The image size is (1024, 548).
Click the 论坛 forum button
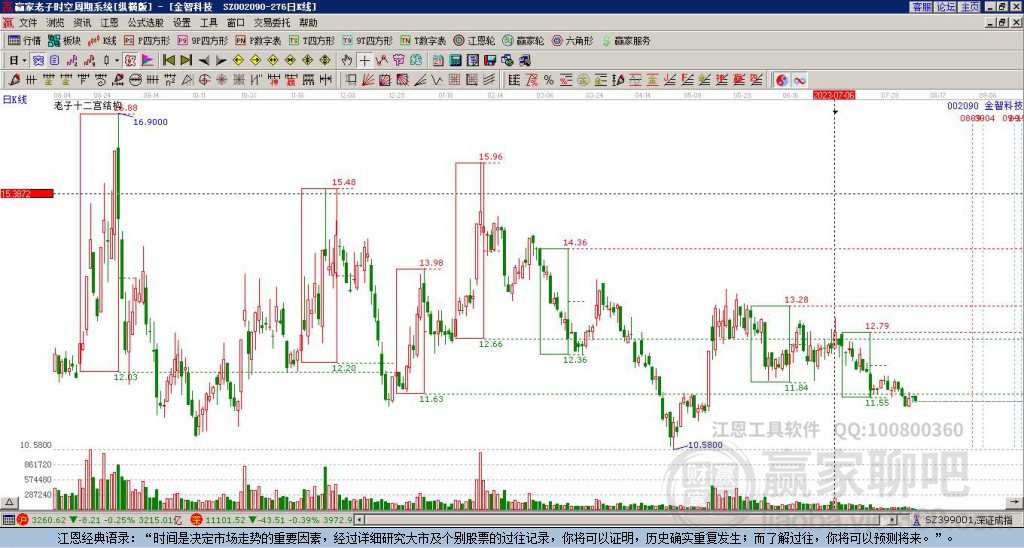pyautogui.click(x=945, y=7)
